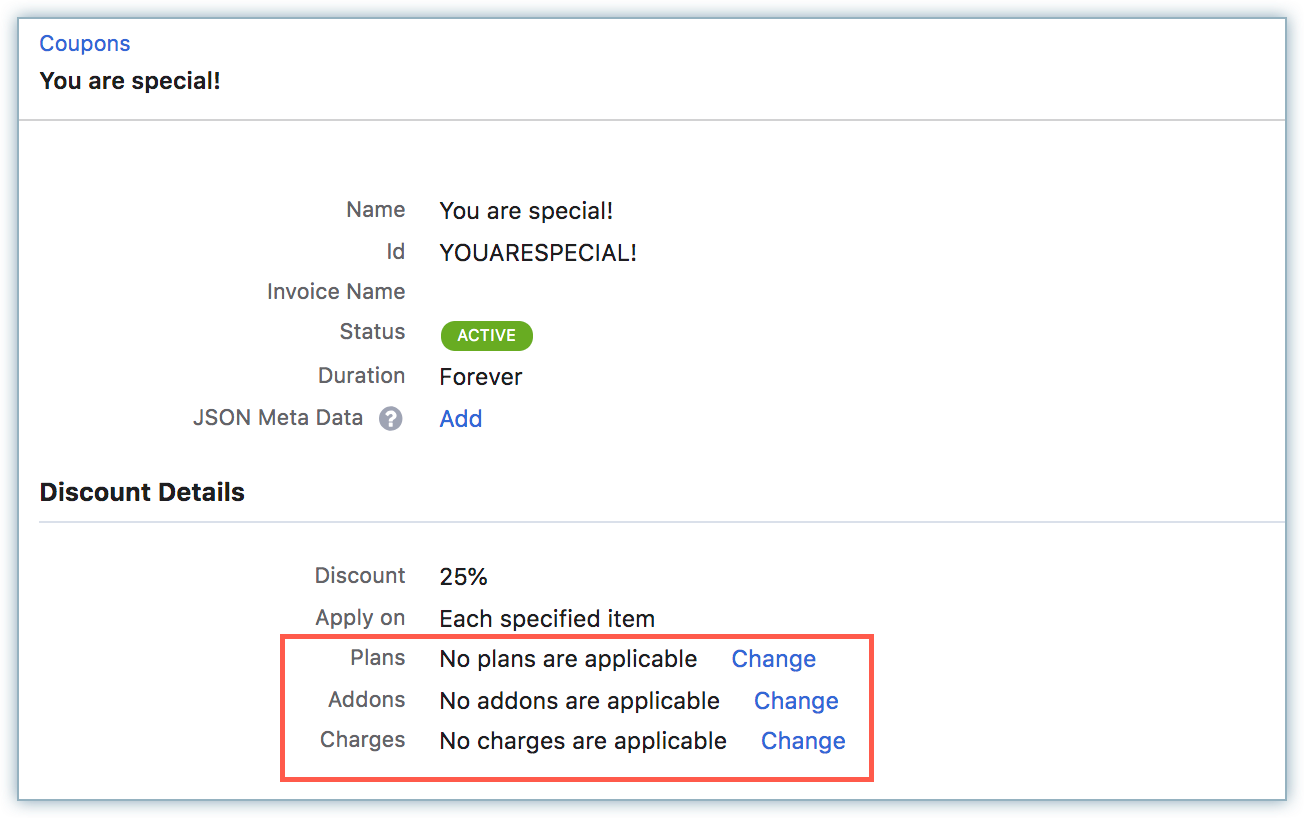Screen dimensions: 1304x818
Task: Click the Duration value Forever
Action: pos(480,377)
